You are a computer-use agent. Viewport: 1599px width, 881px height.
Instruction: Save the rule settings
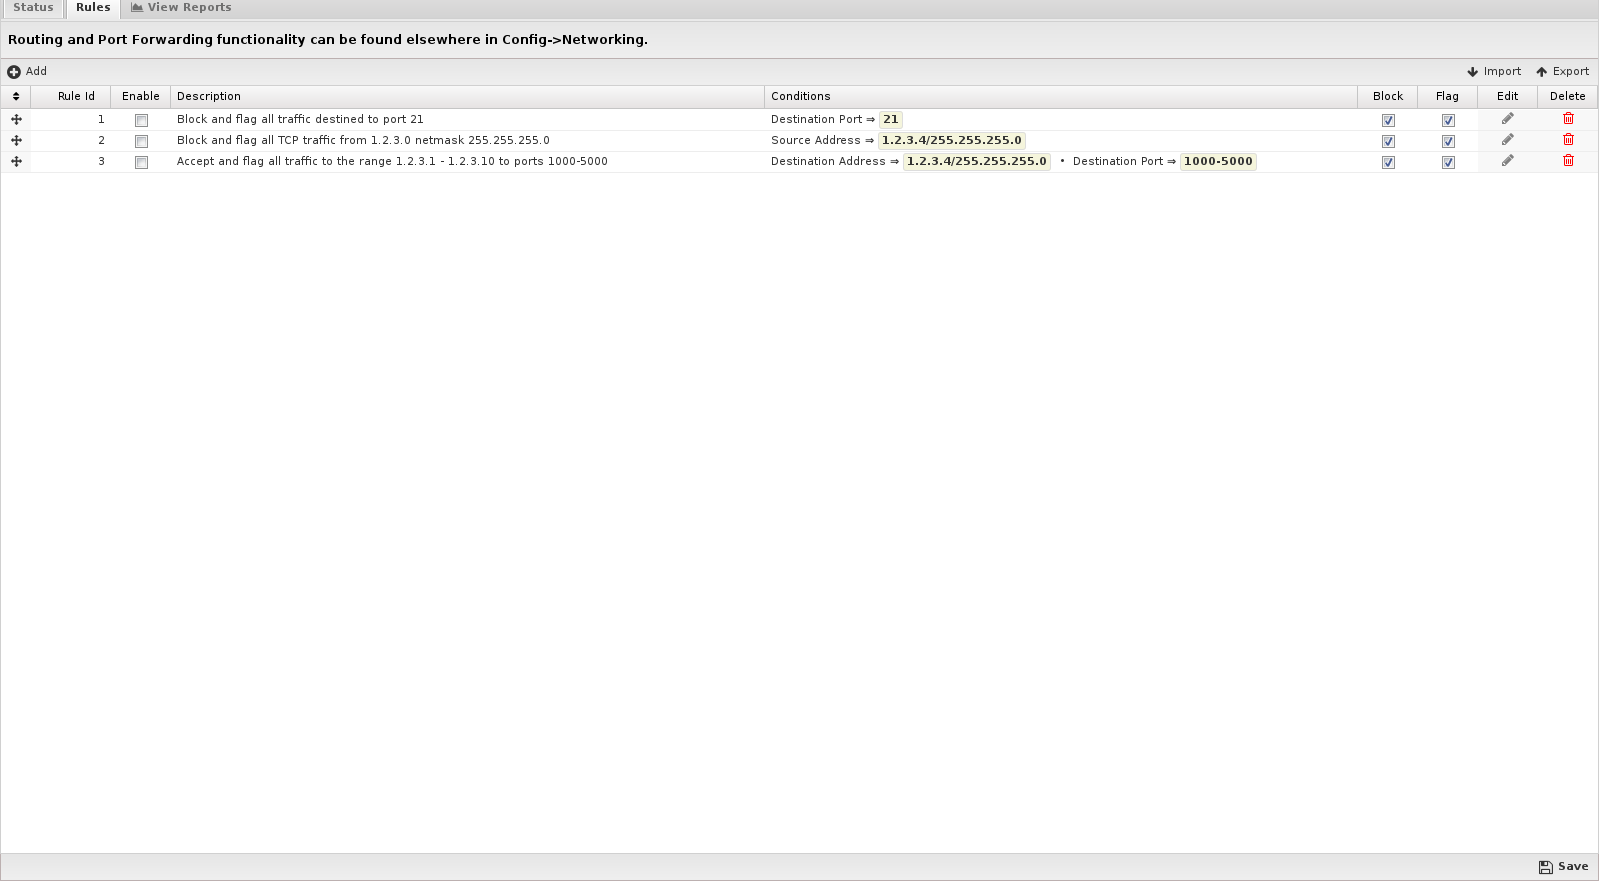[x=1563, y=867]
